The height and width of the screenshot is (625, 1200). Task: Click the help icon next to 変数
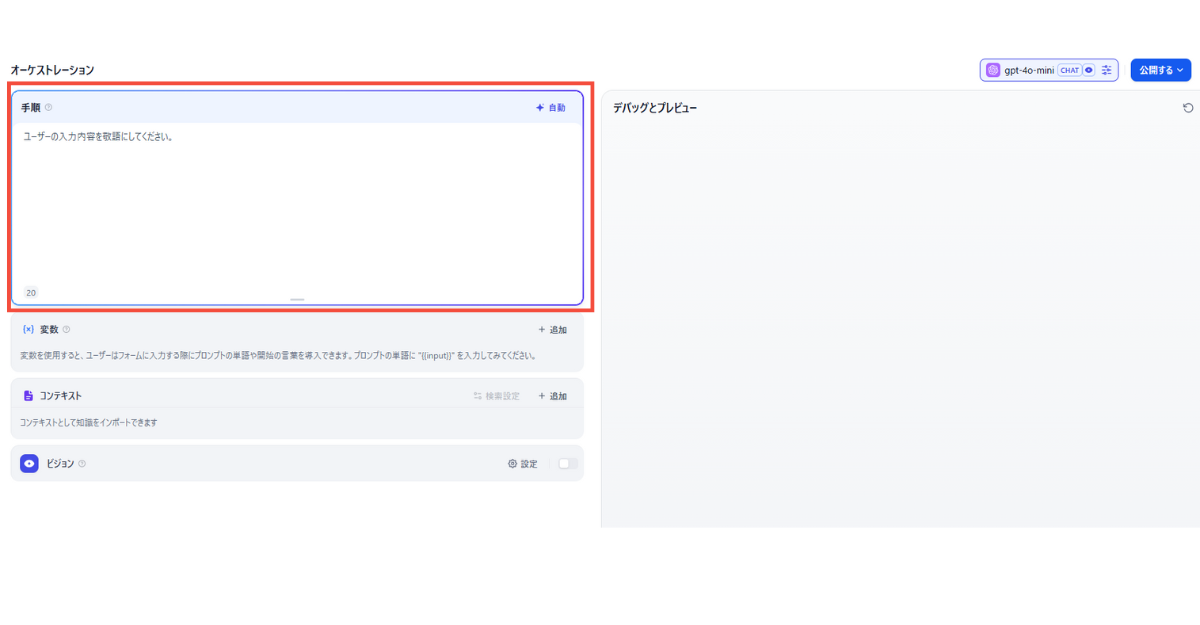coord(66,330)
